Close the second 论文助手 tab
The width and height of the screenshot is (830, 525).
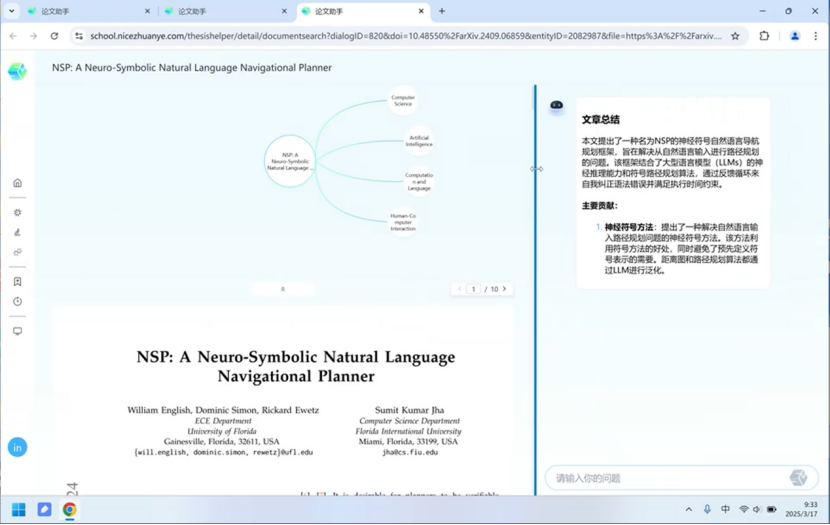tap(284, 11)
